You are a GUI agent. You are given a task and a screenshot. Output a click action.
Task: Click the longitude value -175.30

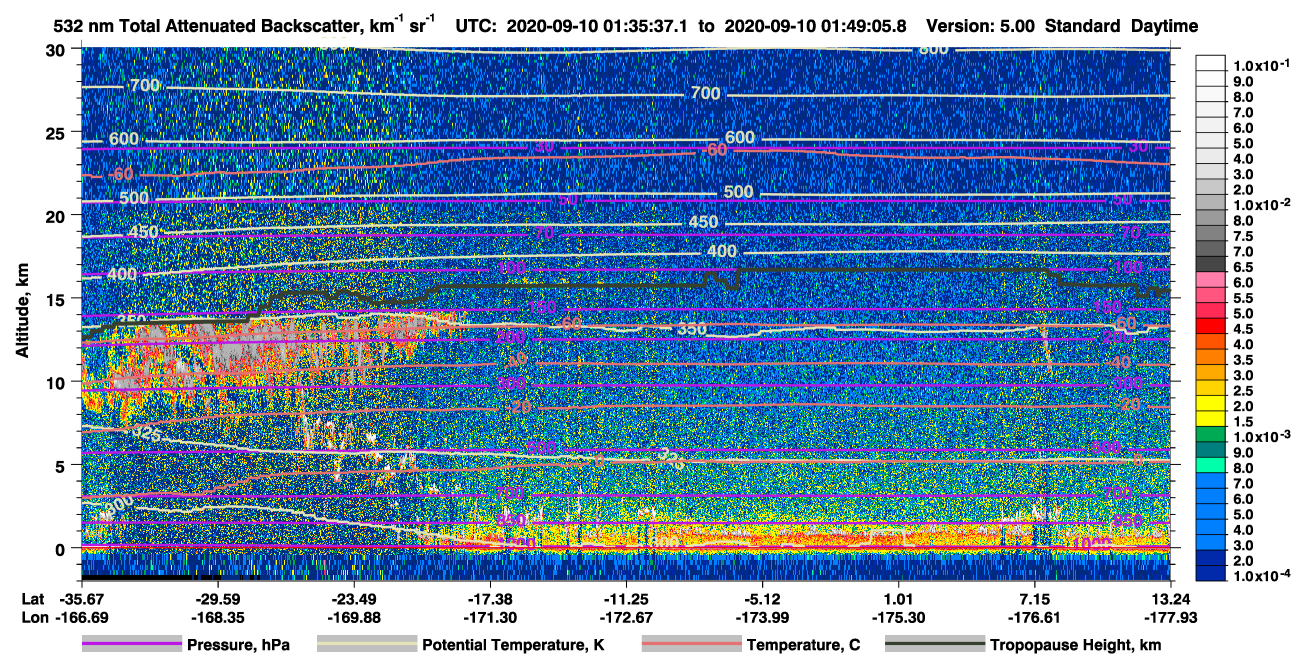pos(899,617)
